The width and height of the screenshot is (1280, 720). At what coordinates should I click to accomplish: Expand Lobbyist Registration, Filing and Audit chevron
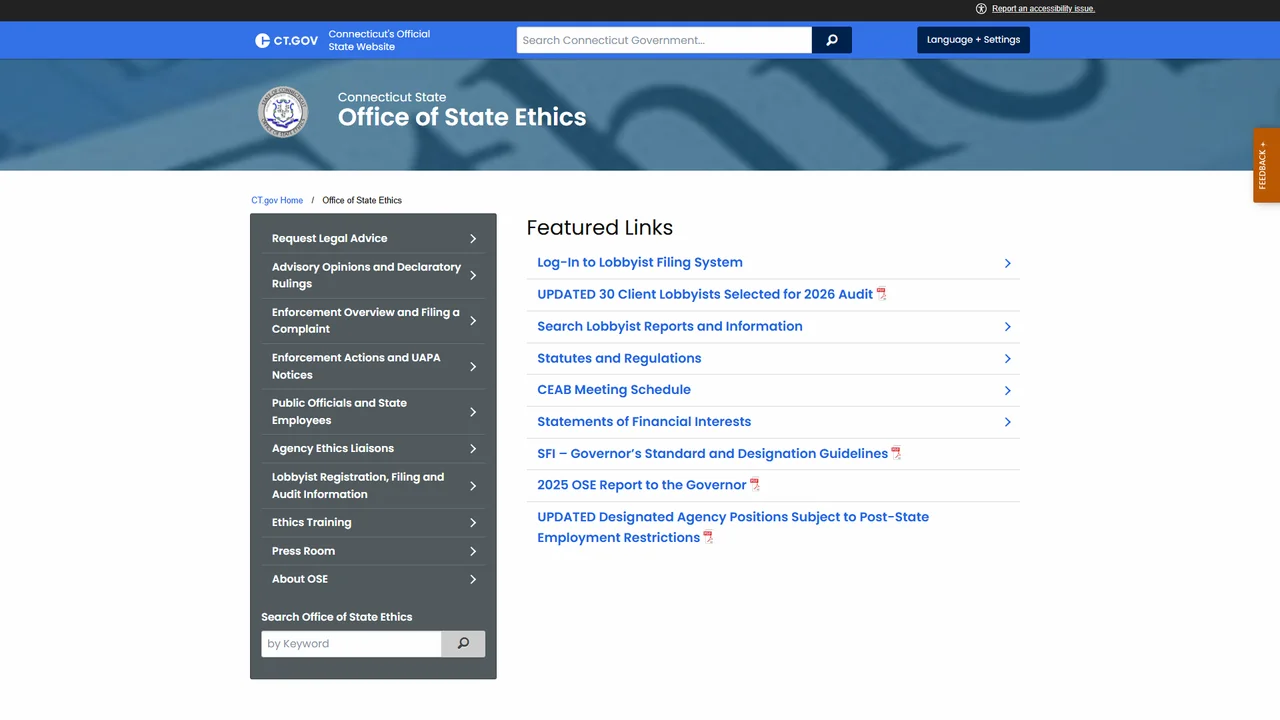pyautogui.click(x=473, y=486)
